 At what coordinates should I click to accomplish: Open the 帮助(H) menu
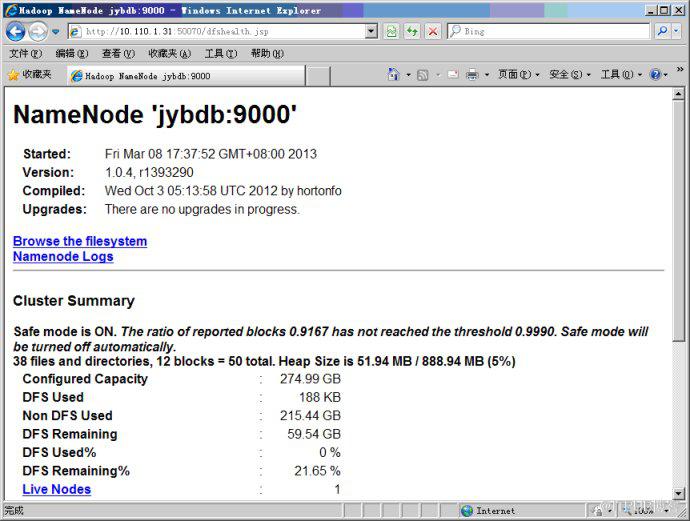[x=267, y=54]
